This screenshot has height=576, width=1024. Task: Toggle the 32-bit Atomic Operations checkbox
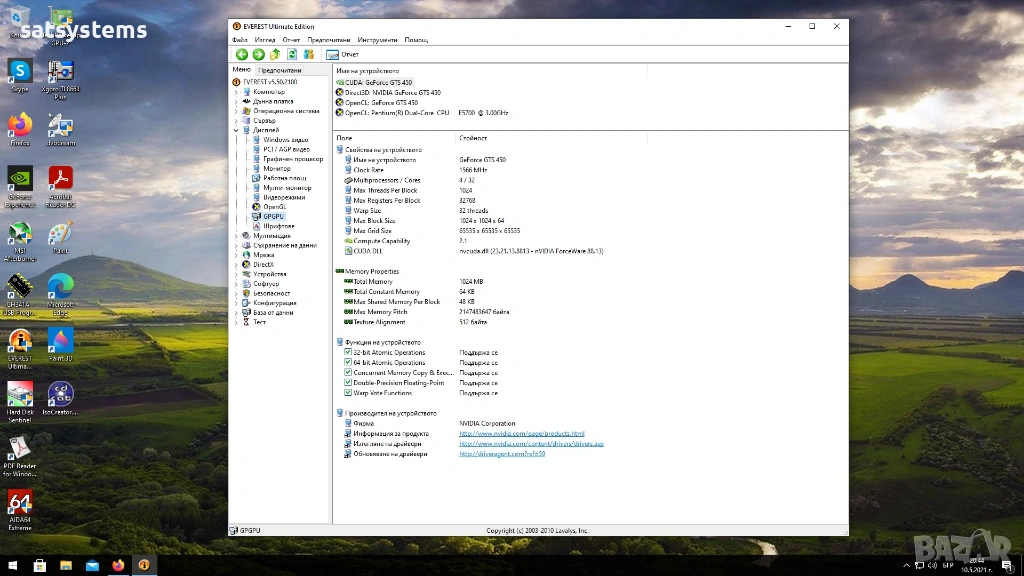pos(347,352)
